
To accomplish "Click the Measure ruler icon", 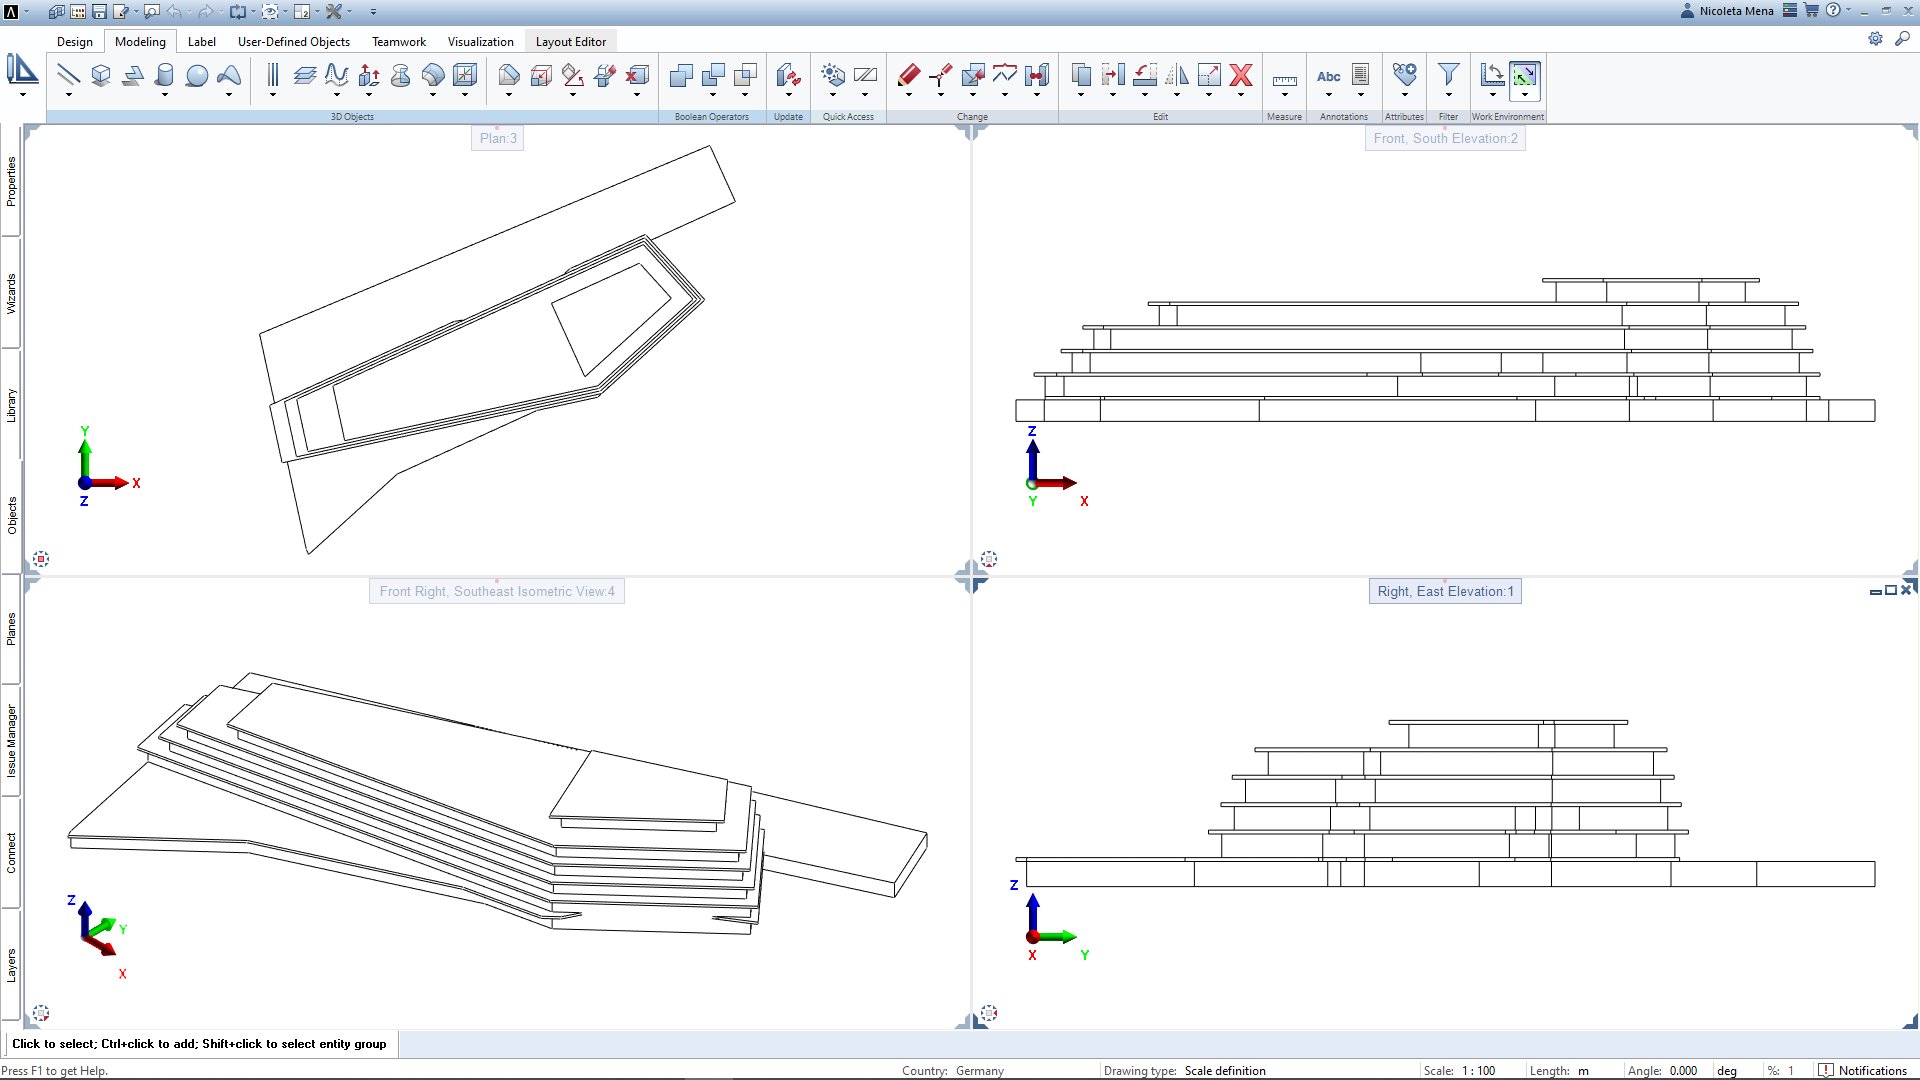I will tap(1284, 80).
